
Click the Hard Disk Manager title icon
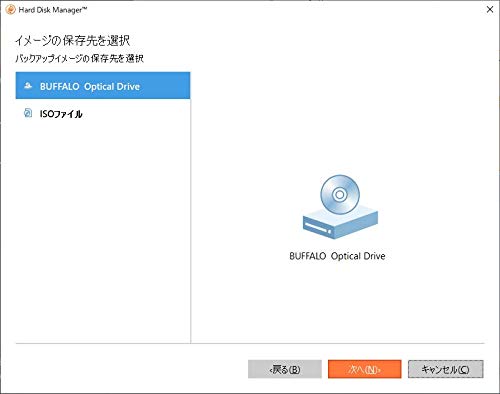(11, 10)
